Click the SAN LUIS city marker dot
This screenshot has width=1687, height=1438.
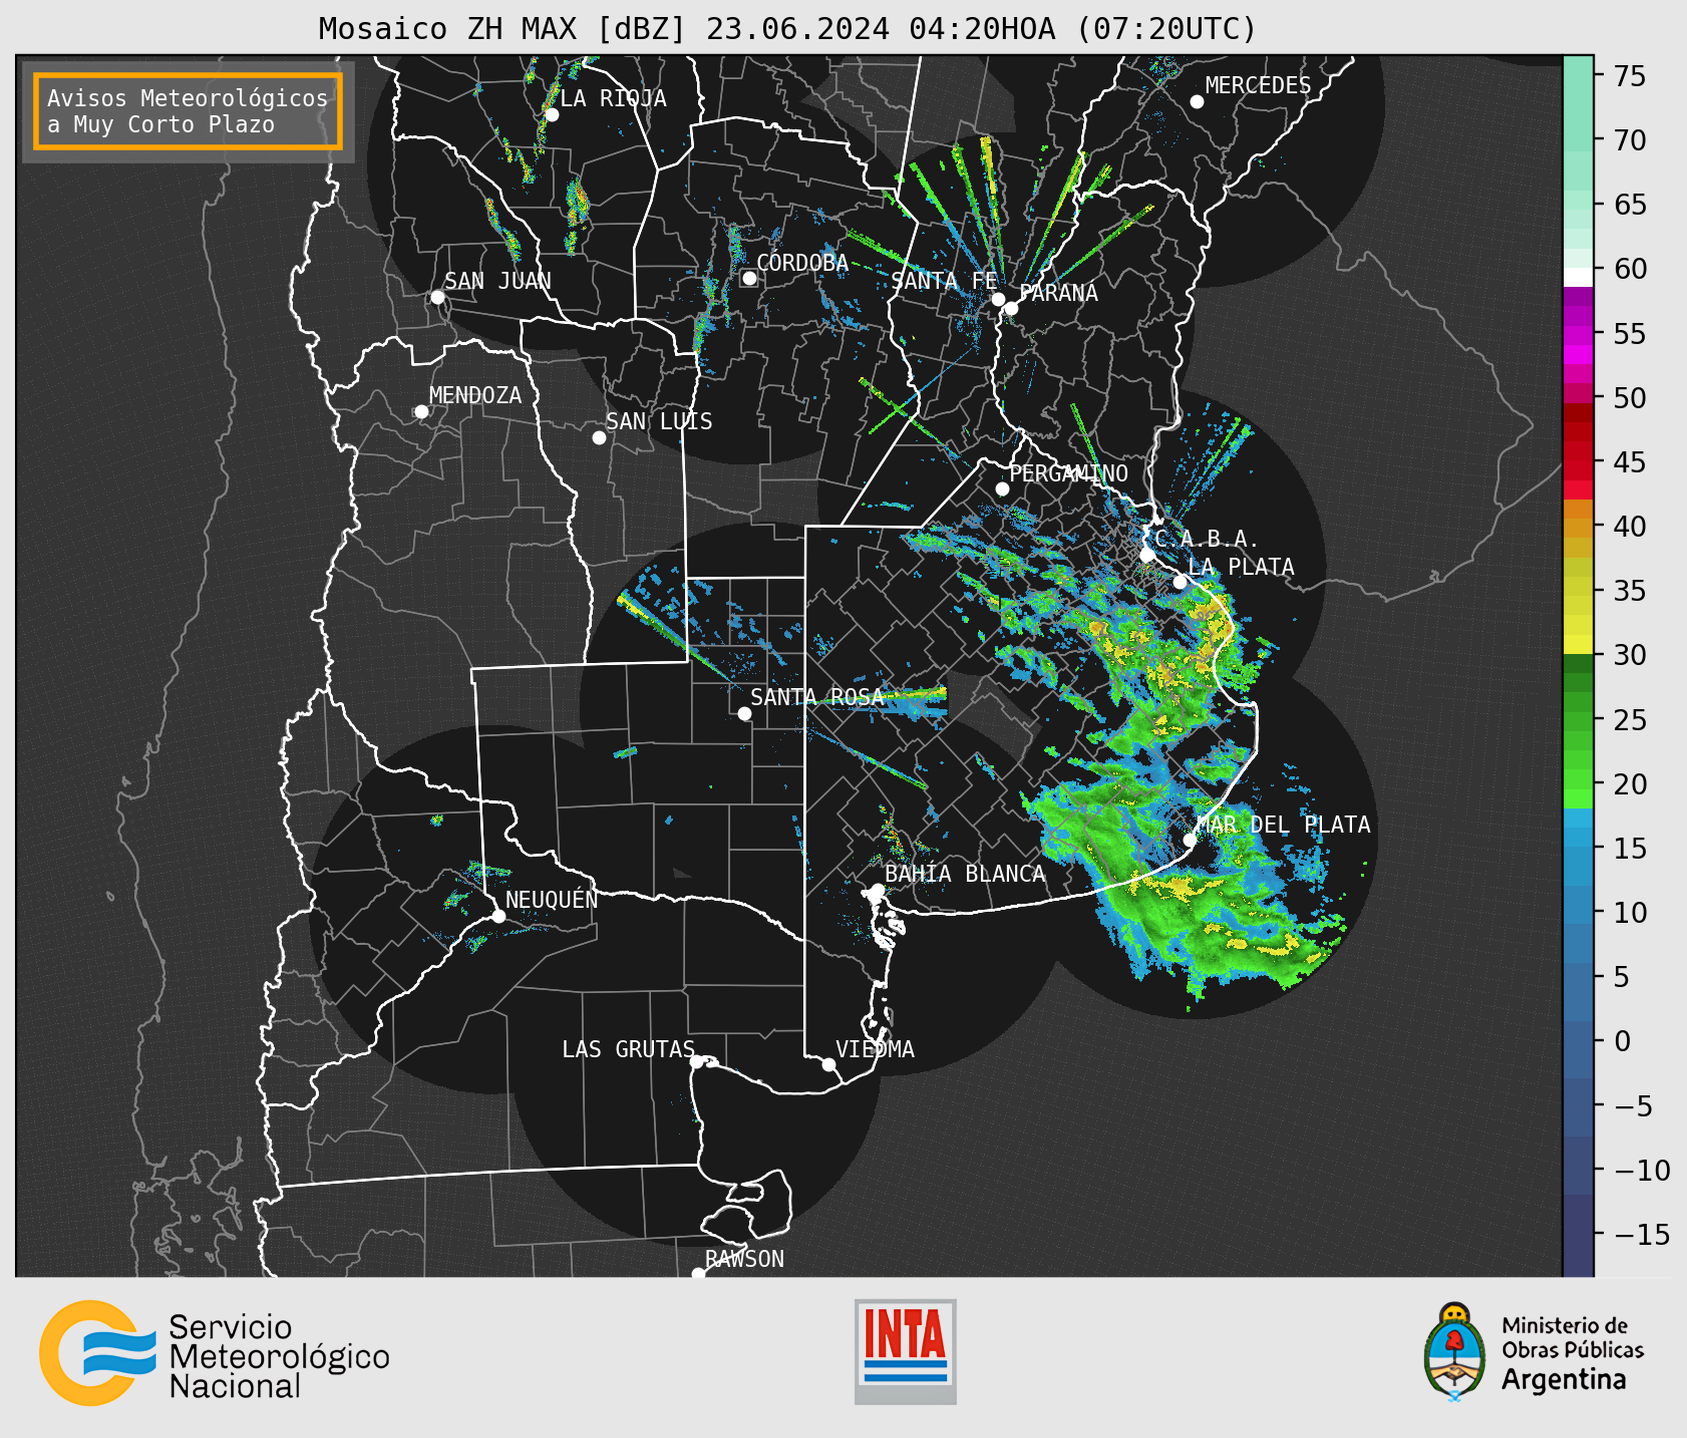pyautogui.click(x=599, y=438)
